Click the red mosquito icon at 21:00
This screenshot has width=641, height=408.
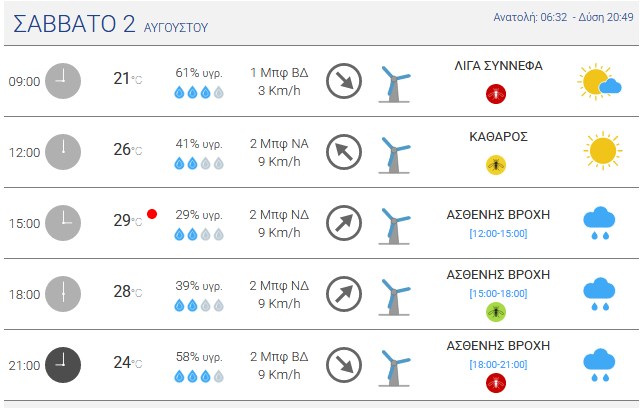(496, 383)
